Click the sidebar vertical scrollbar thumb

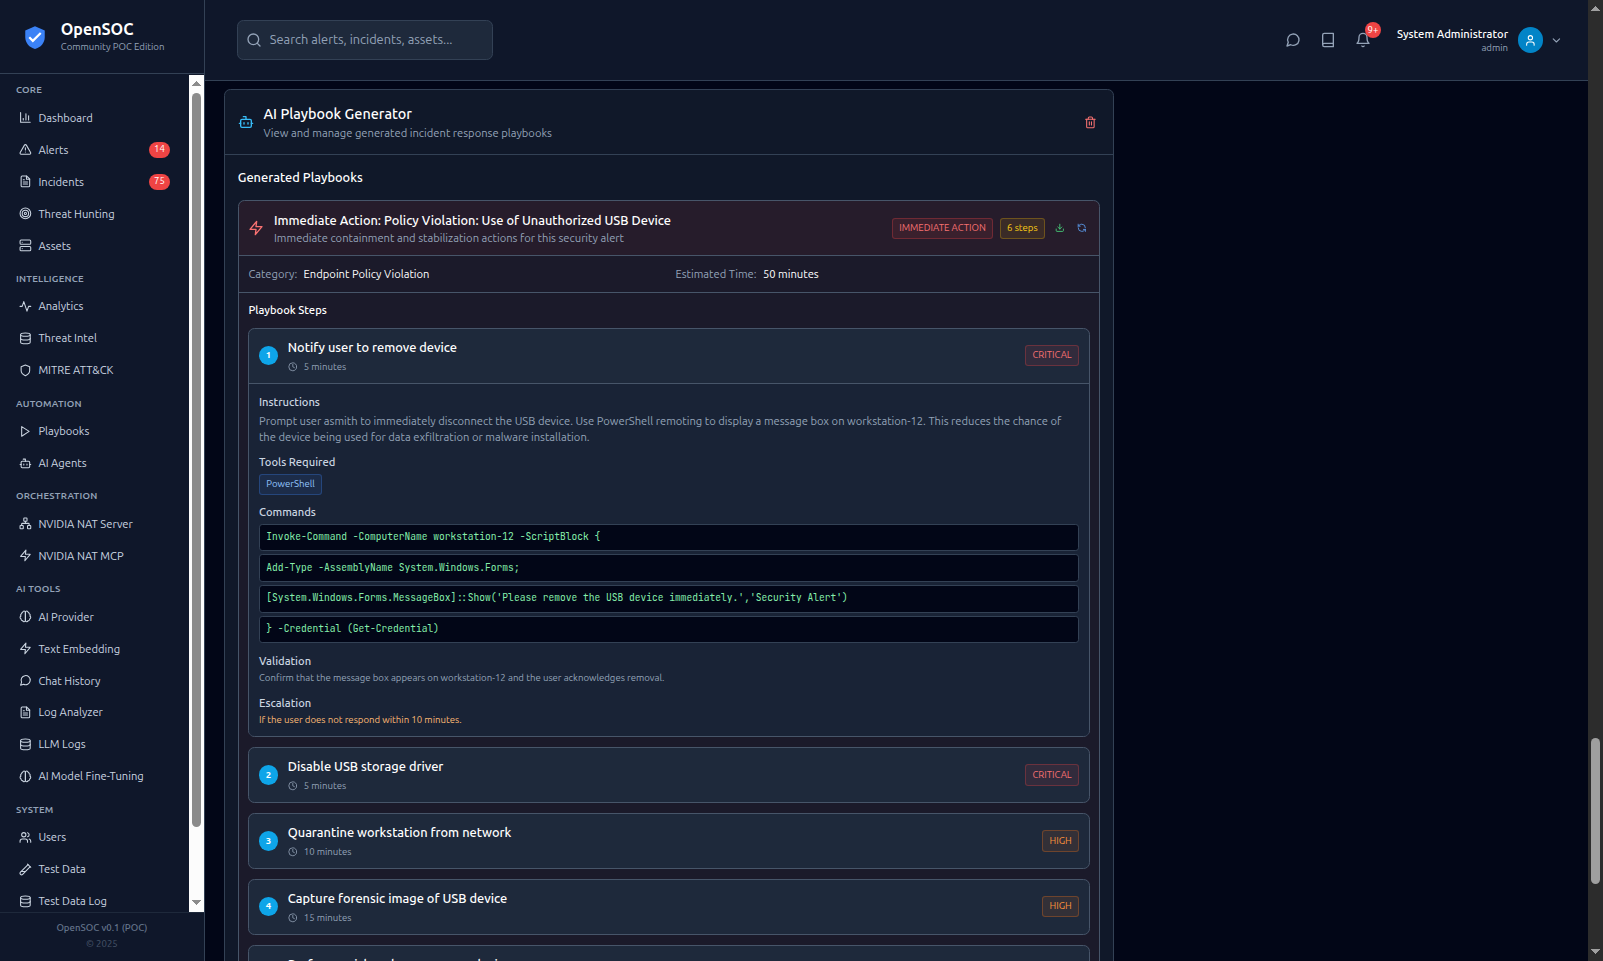pyautogui.click(x=197, y=460)
